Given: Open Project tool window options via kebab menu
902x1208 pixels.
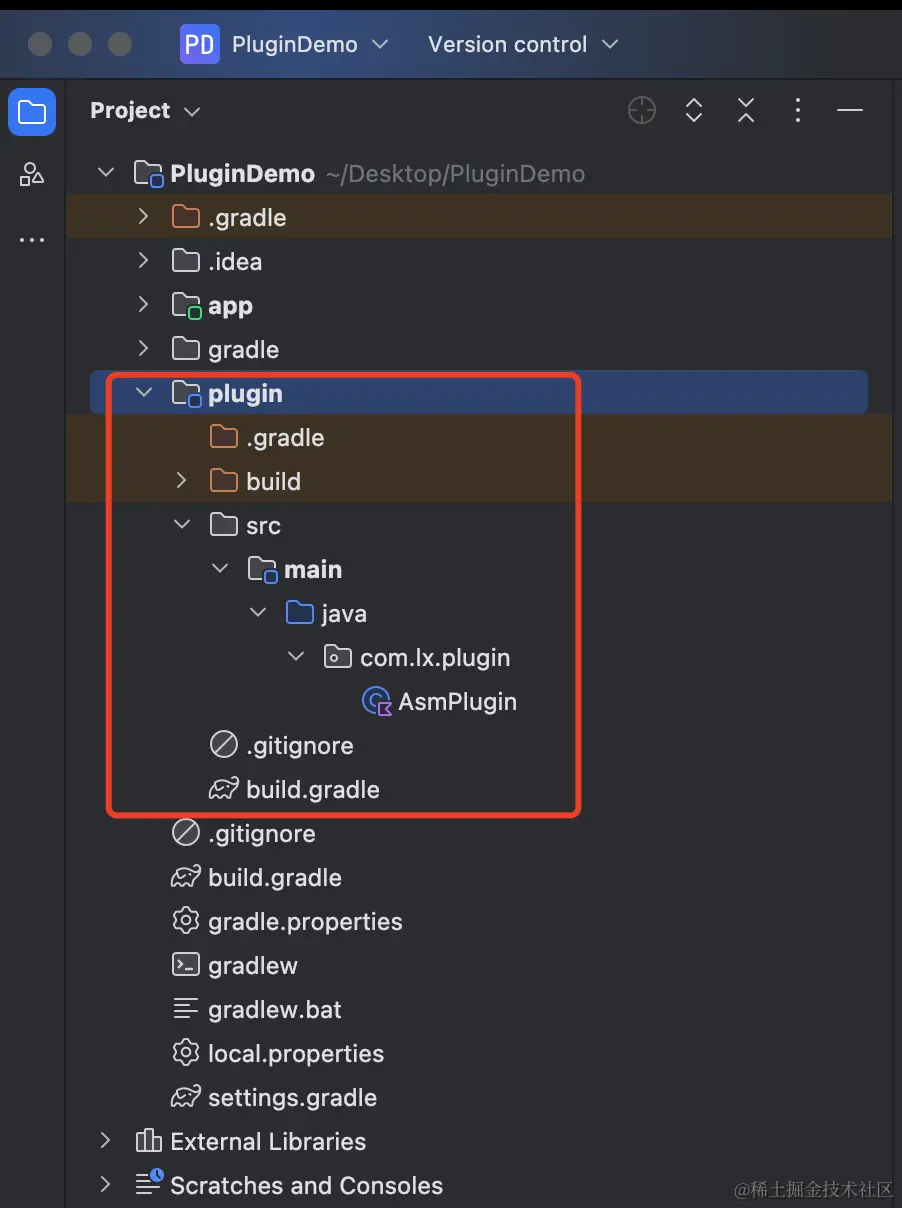Looking at the screenshot, I should tap(798, 110).
